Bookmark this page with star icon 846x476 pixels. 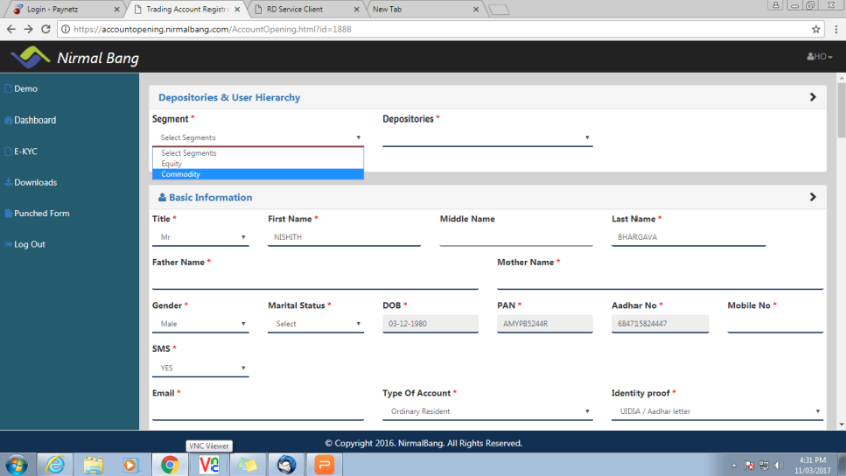click(816, 29)
